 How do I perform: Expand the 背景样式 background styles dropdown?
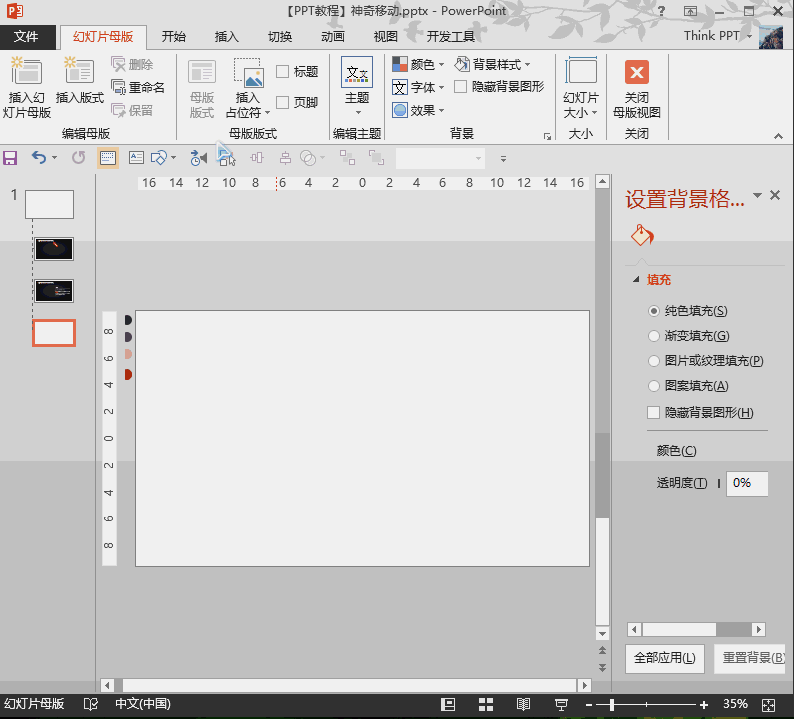click(495, 64)
